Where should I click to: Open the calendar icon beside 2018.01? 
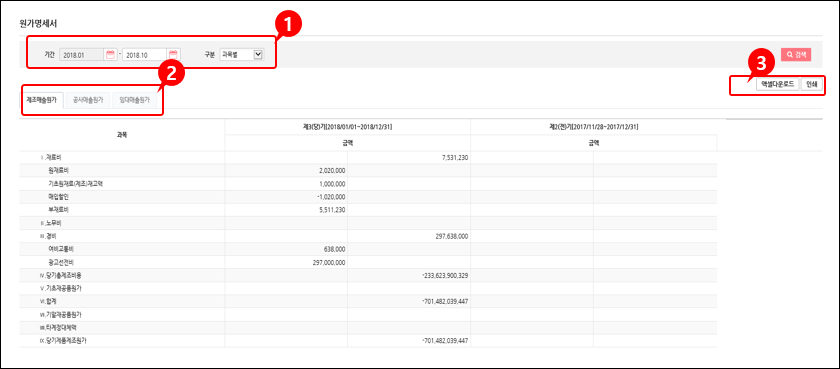point(110,54)
